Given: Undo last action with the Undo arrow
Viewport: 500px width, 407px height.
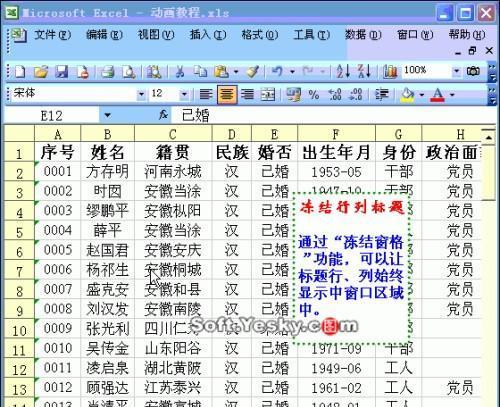Looking at the screenshot, I should click(x=277, y=71).
